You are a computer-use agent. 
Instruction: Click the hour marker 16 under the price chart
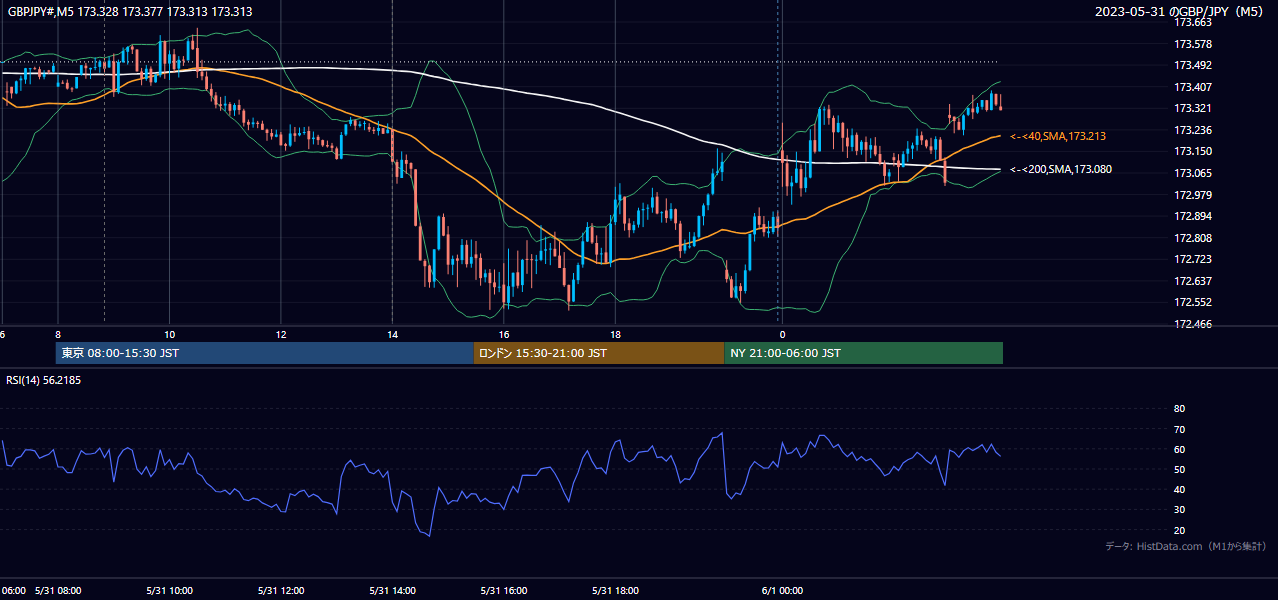point(504,335)
